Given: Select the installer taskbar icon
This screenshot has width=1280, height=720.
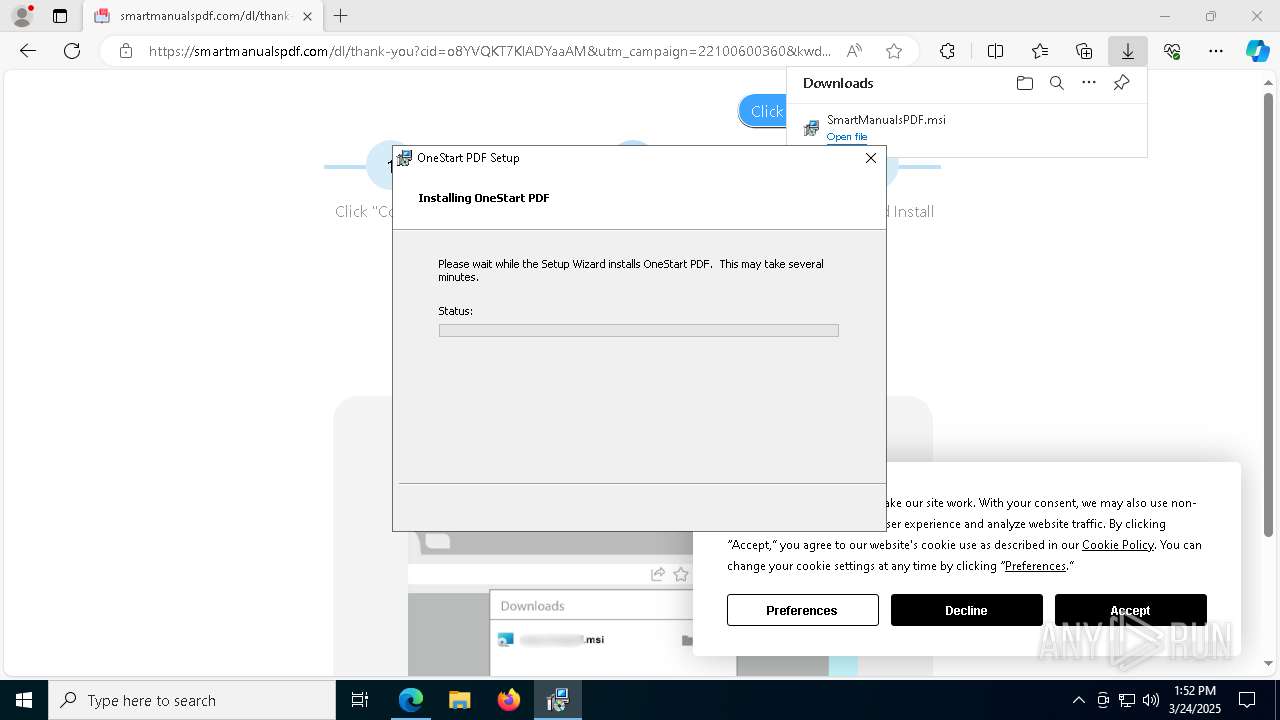Looking at the screenshot, I should pos(557,700).
